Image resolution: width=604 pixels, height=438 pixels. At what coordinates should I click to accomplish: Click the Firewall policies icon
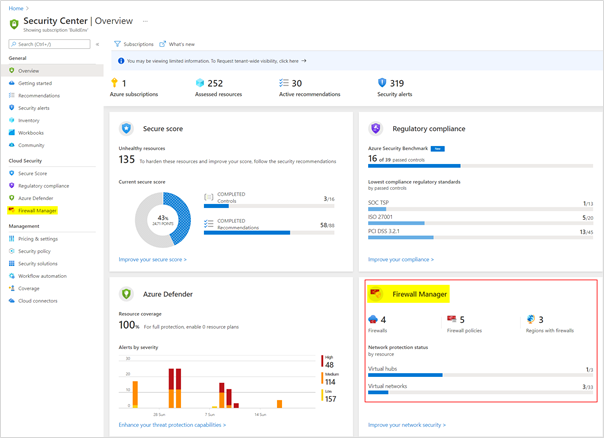click(451, 319)
